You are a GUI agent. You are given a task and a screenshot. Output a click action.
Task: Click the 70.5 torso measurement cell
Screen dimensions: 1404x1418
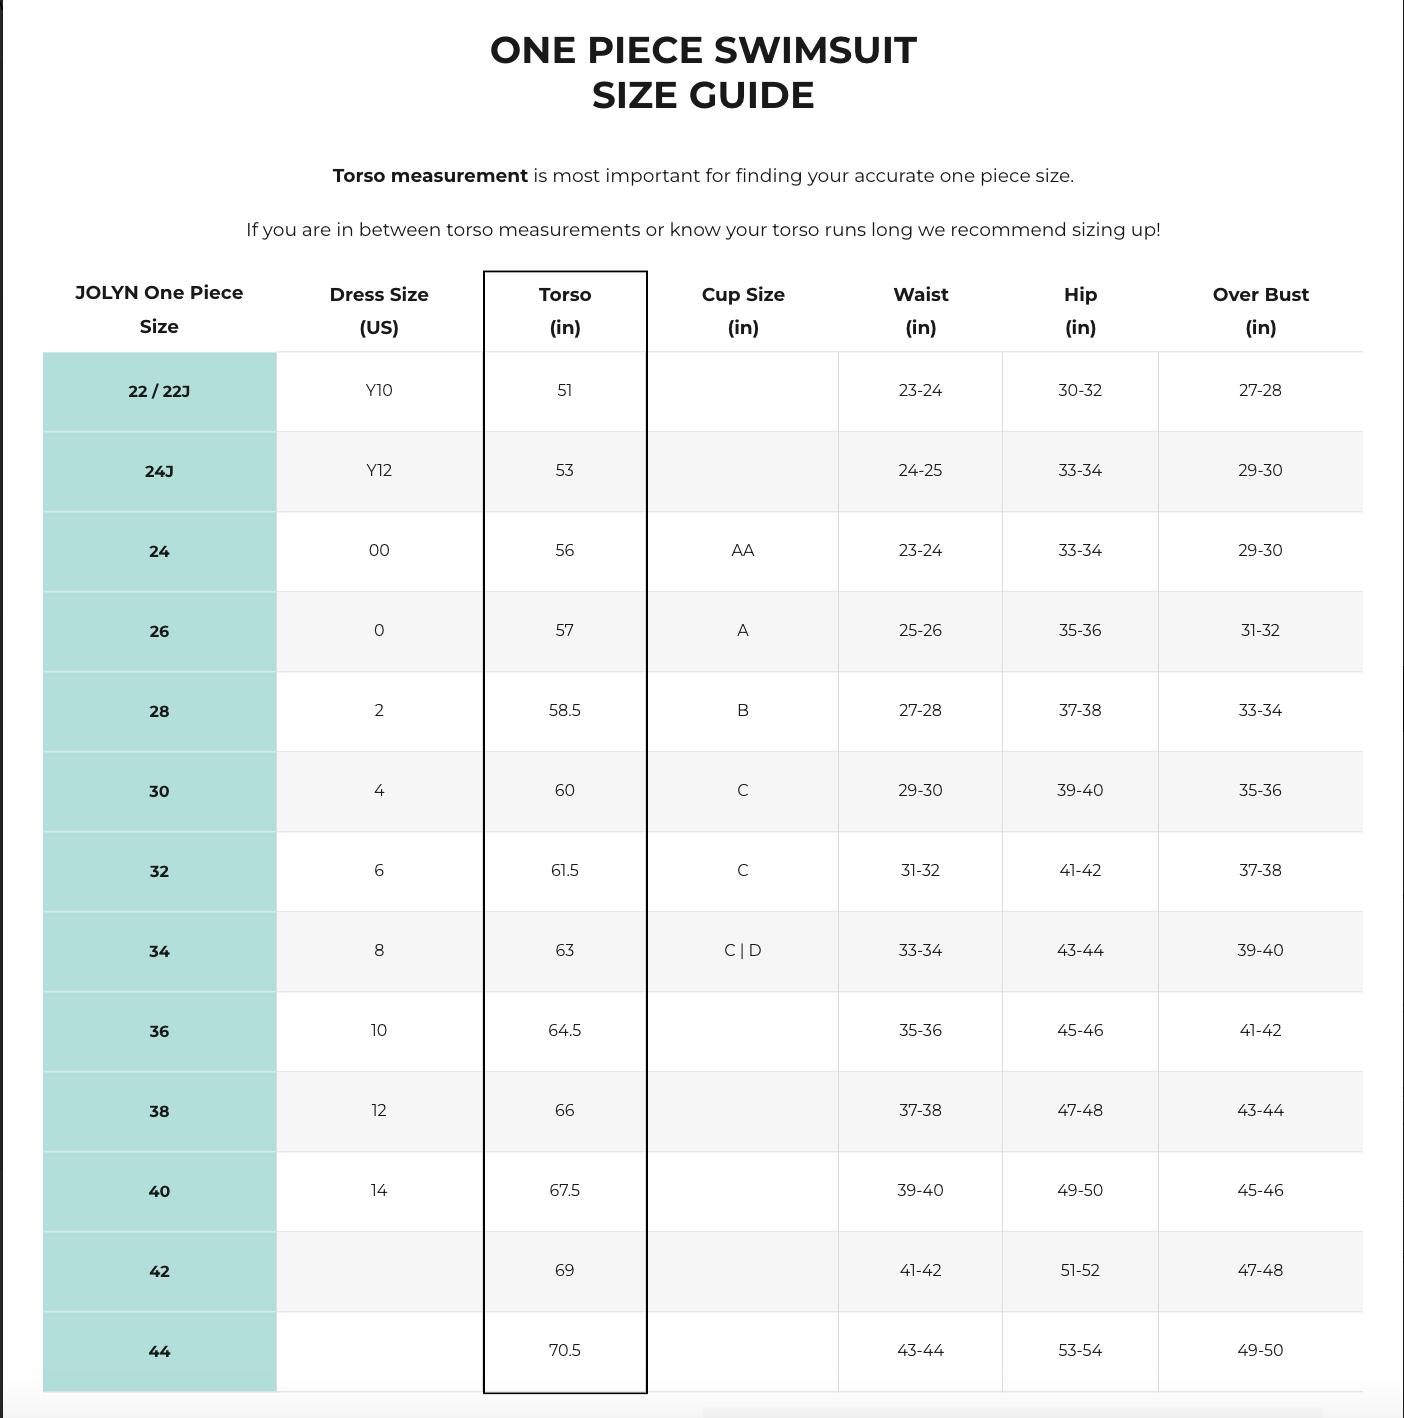565,1350
